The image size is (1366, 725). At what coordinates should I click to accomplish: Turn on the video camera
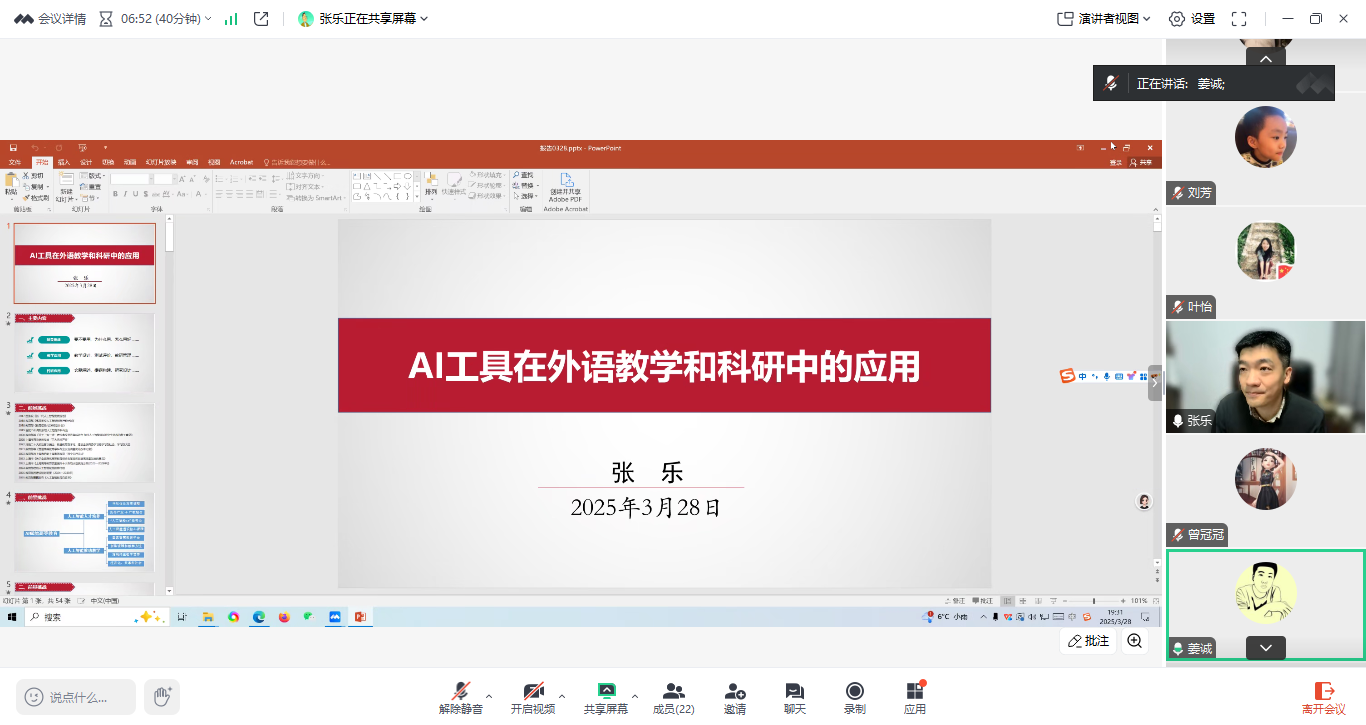[532, 697]
